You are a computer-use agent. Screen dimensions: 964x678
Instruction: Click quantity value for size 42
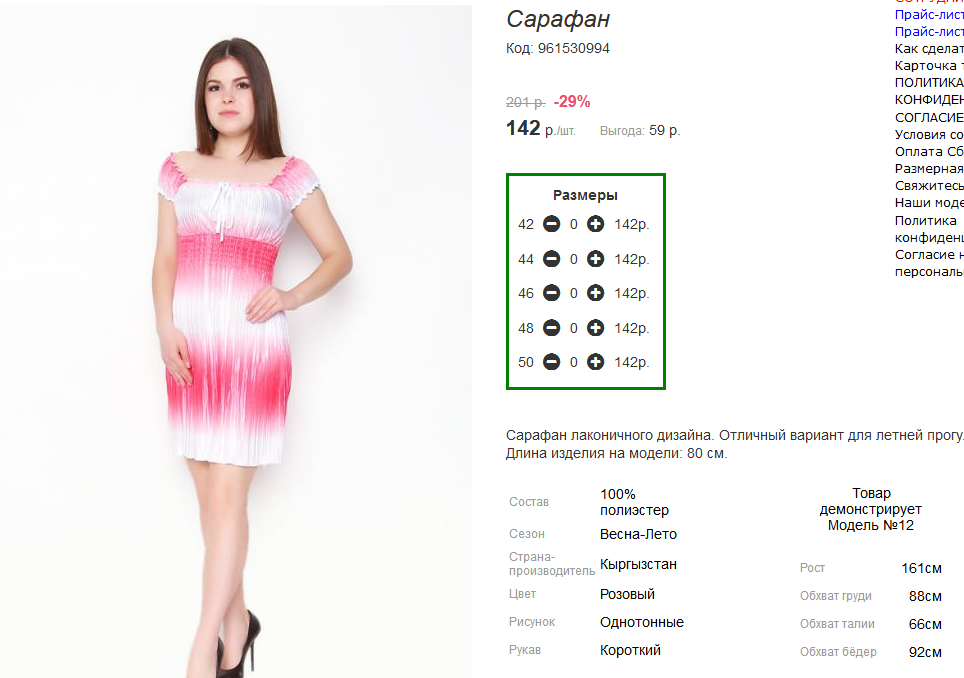coord(574,225)
